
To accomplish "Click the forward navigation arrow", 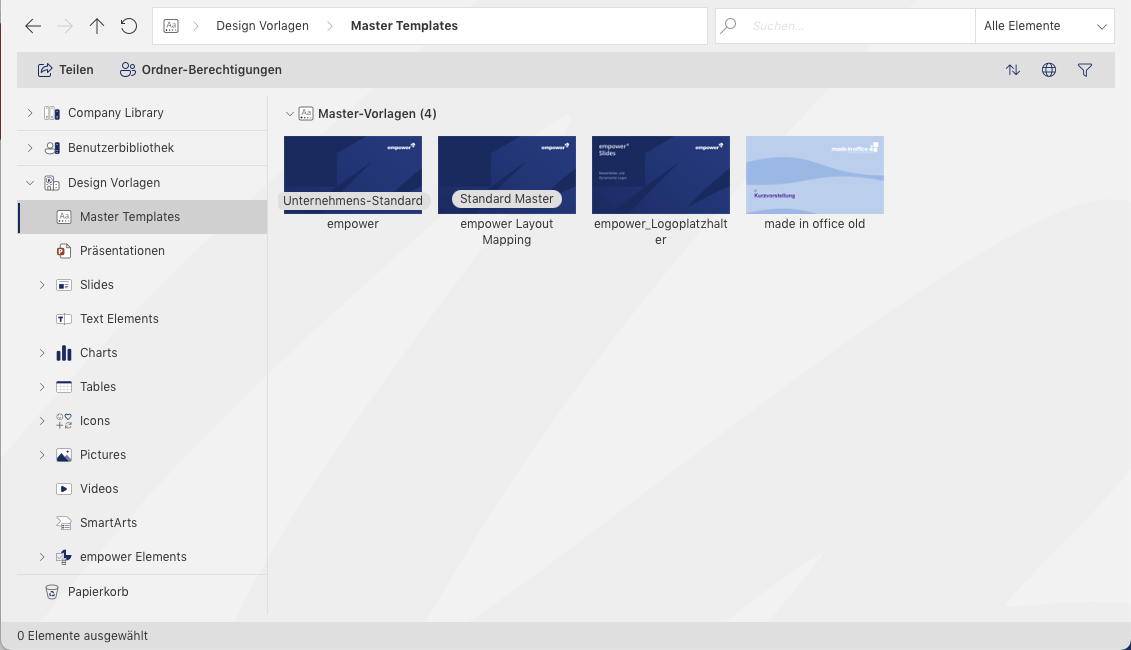I will (x=65, y=26).
